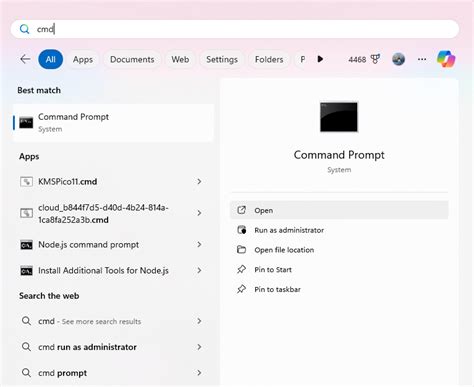Click the search magnifier icon in search box

pyautogui.click(x=24, y=29)
